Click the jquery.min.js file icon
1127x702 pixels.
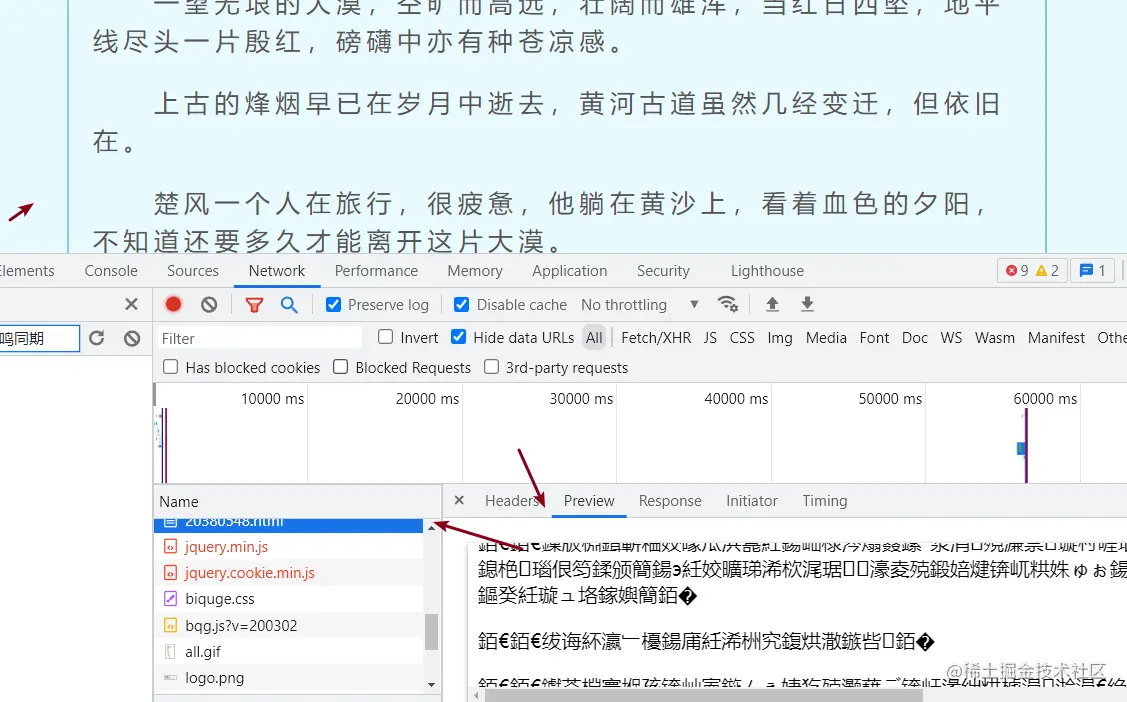coord(170,547)
